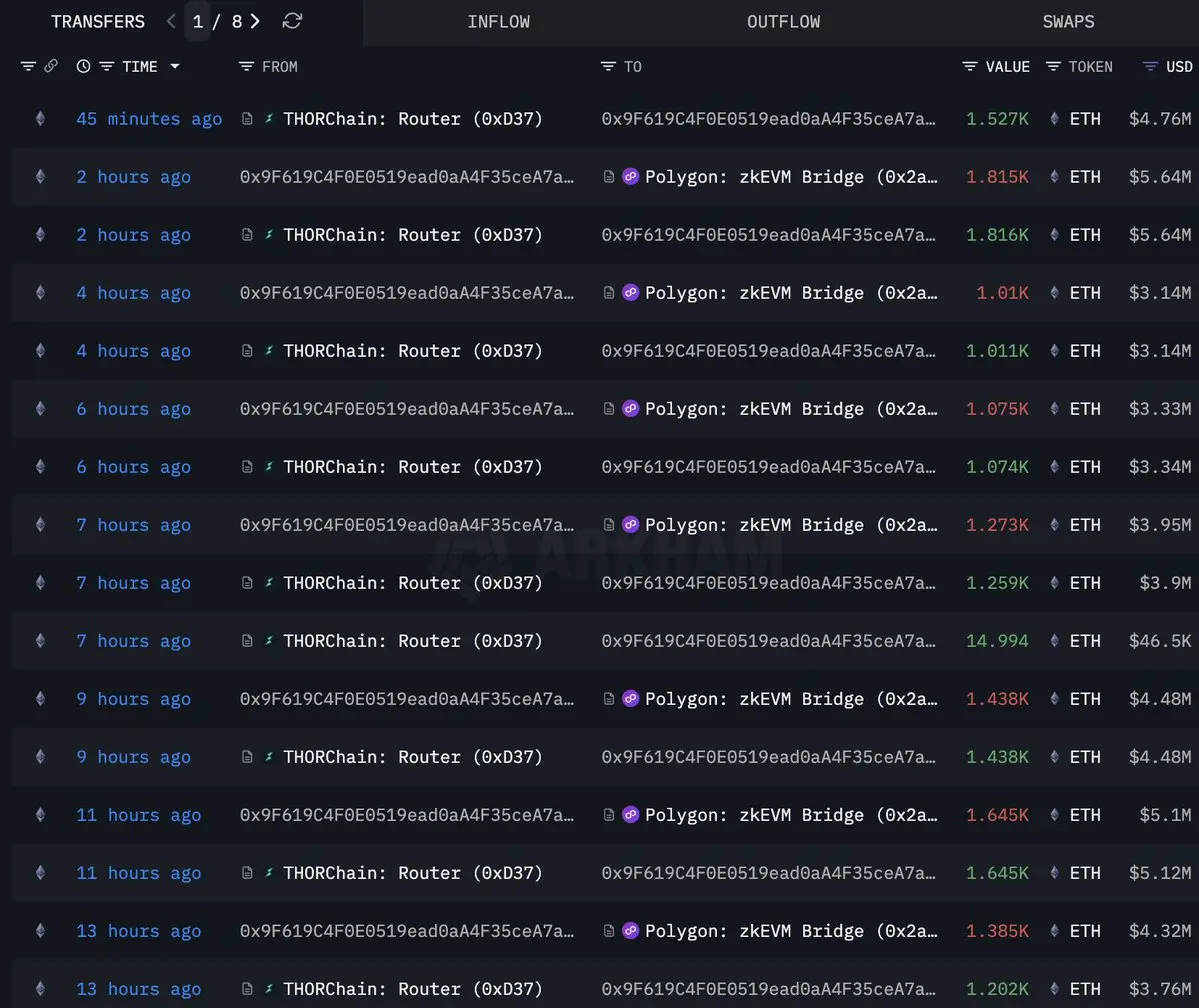Click Ethereum chain icon in the 1.259K row

[41, 584]
